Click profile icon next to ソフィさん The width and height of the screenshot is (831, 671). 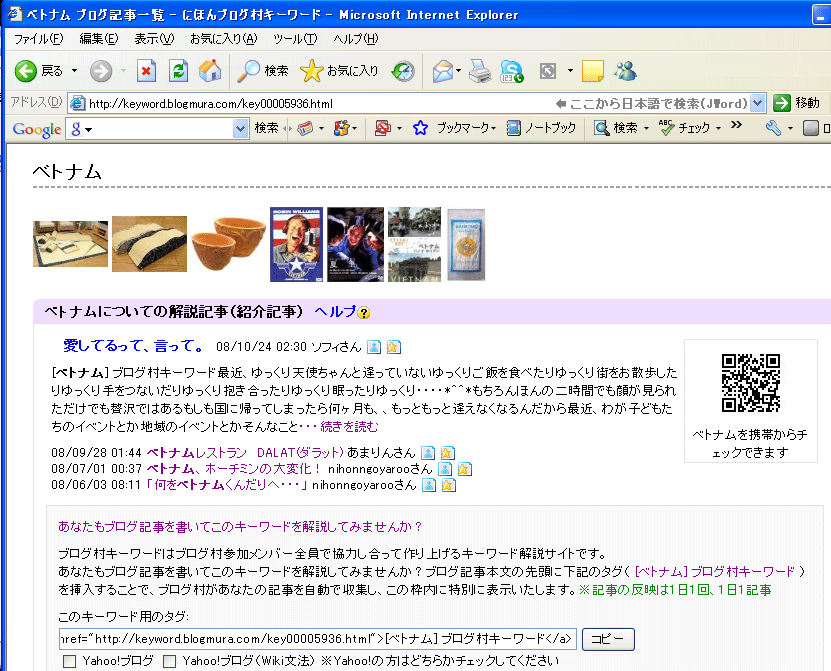point(374,347)
